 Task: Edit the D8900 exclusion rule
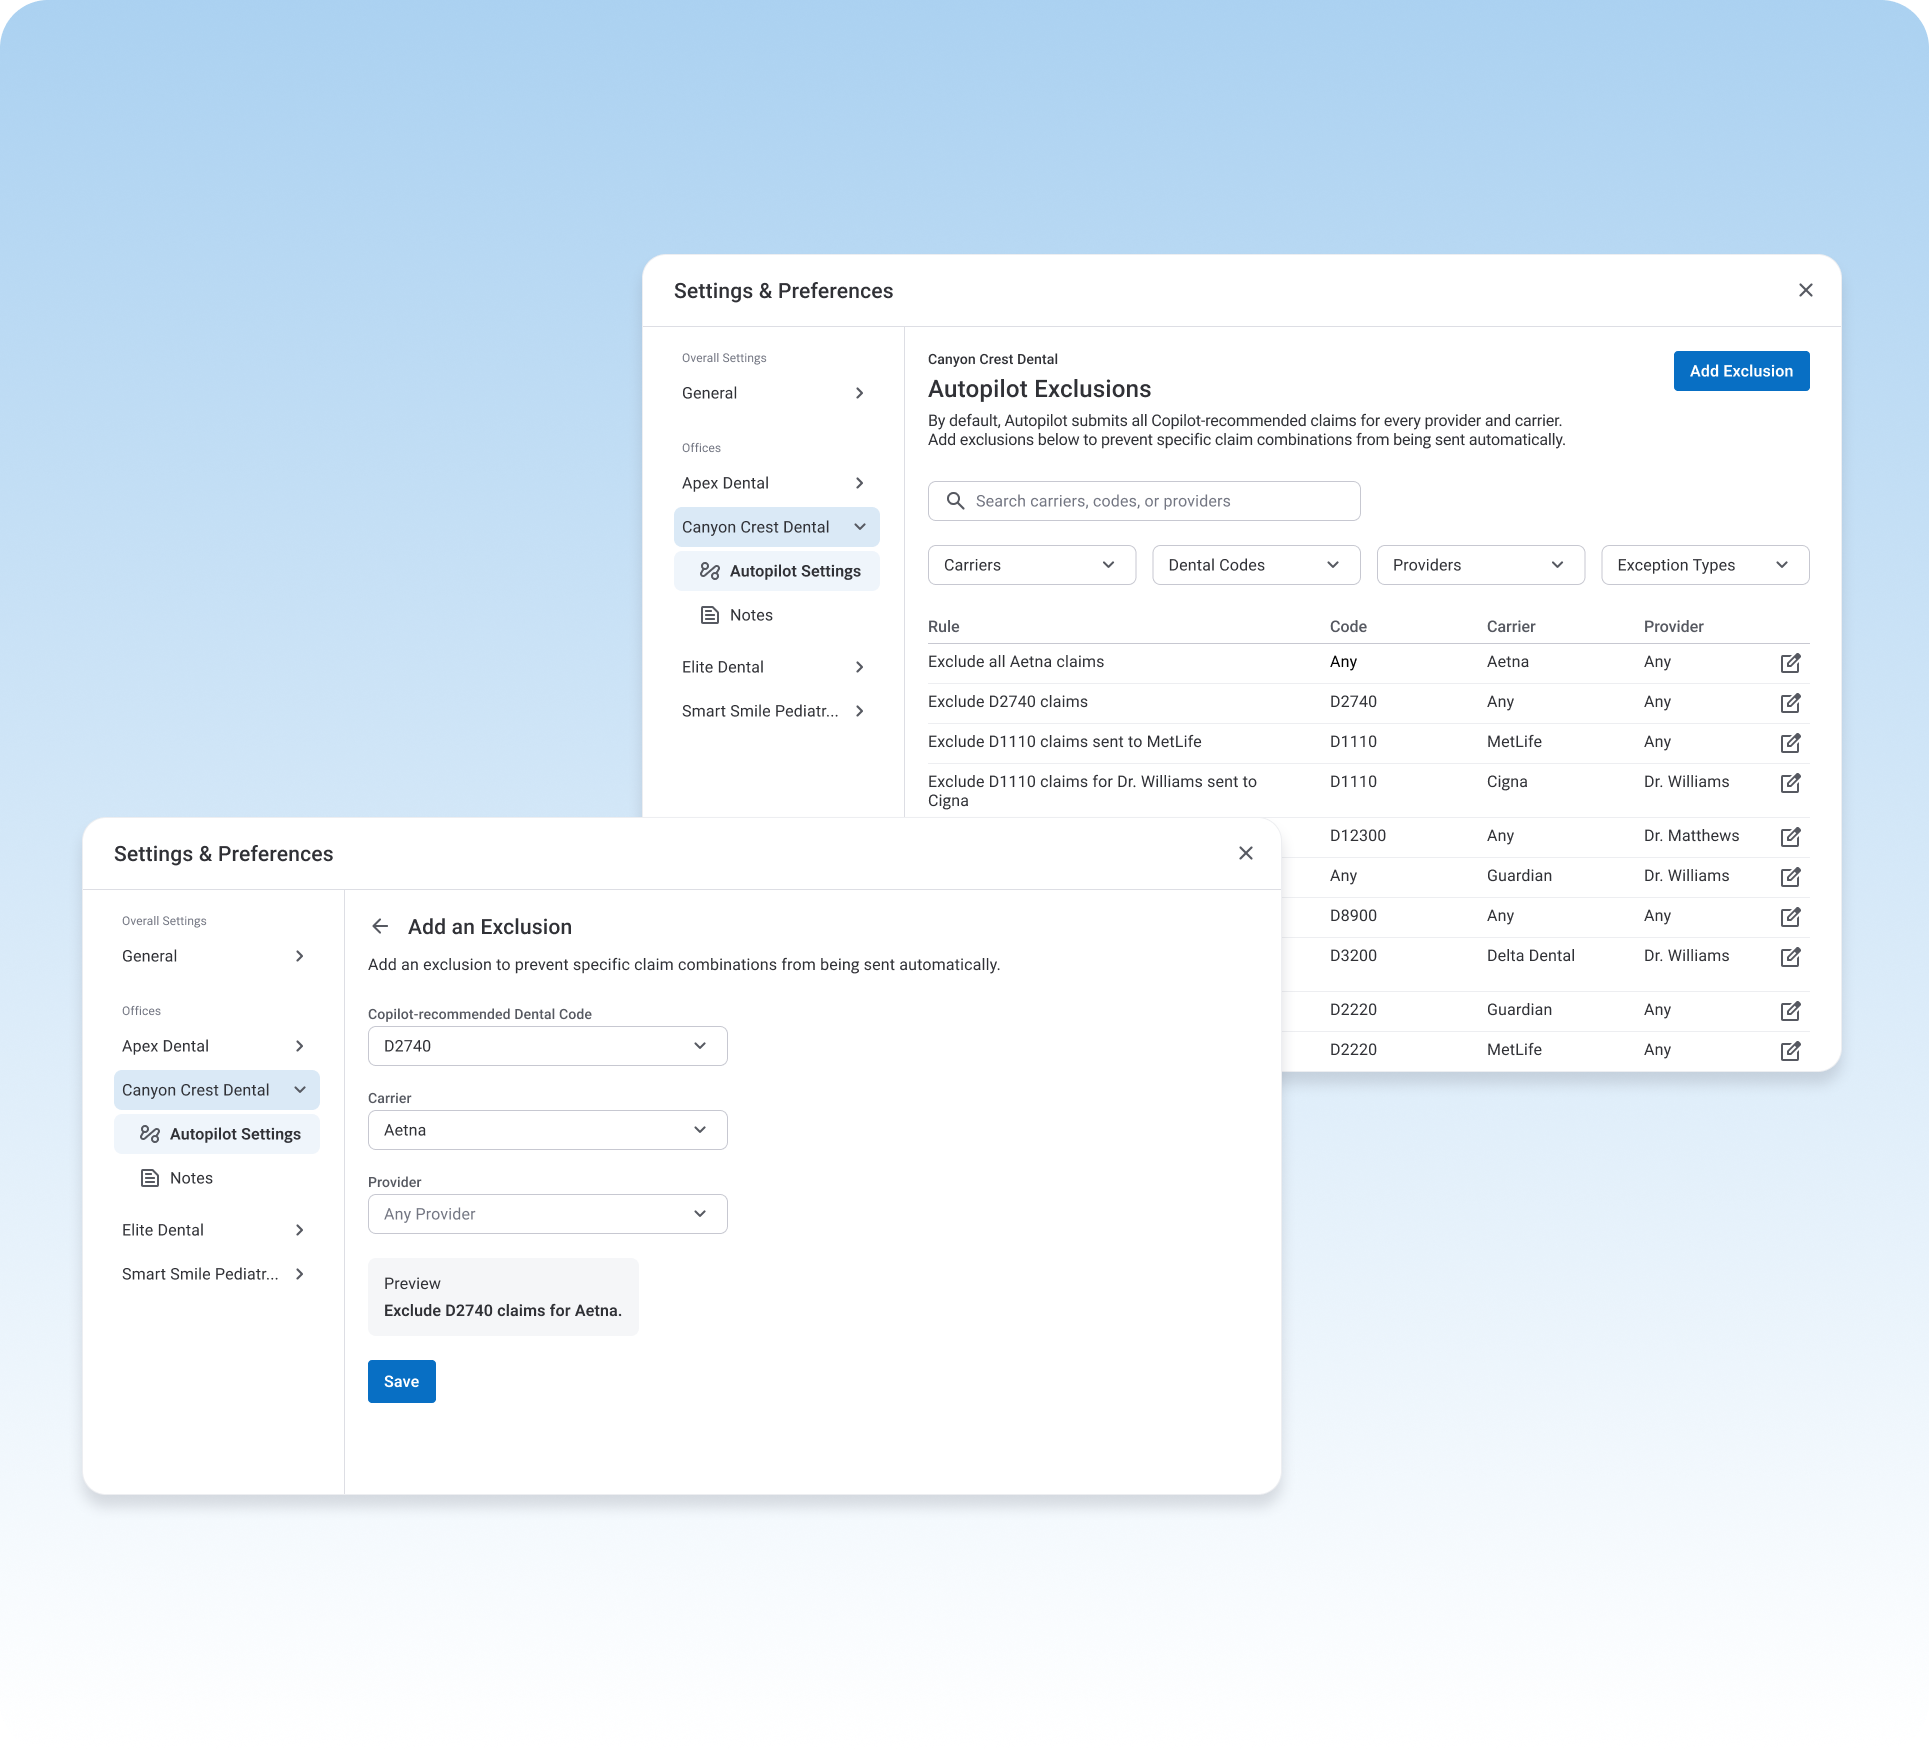click(x=1790, y=917)
